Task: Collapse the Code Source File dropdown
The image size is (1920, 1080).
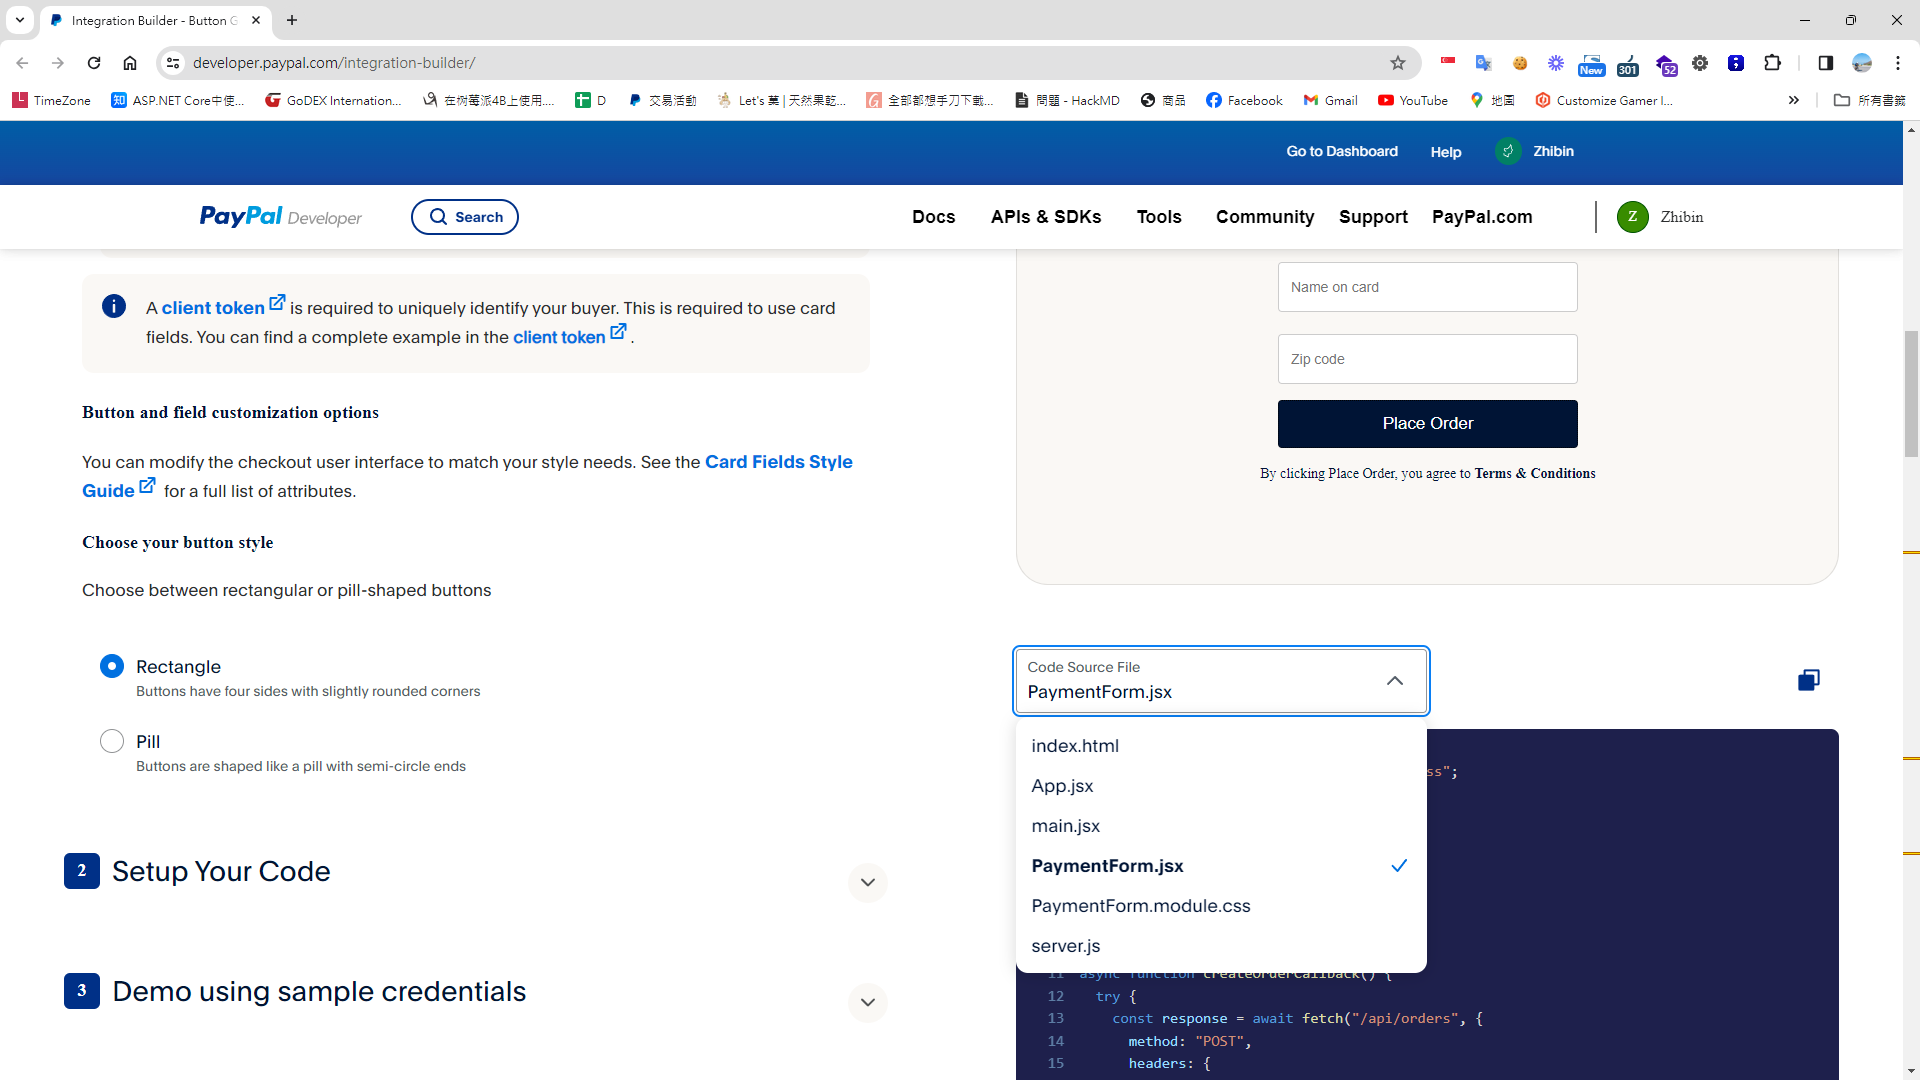Action: click(x=1394, y=680)
